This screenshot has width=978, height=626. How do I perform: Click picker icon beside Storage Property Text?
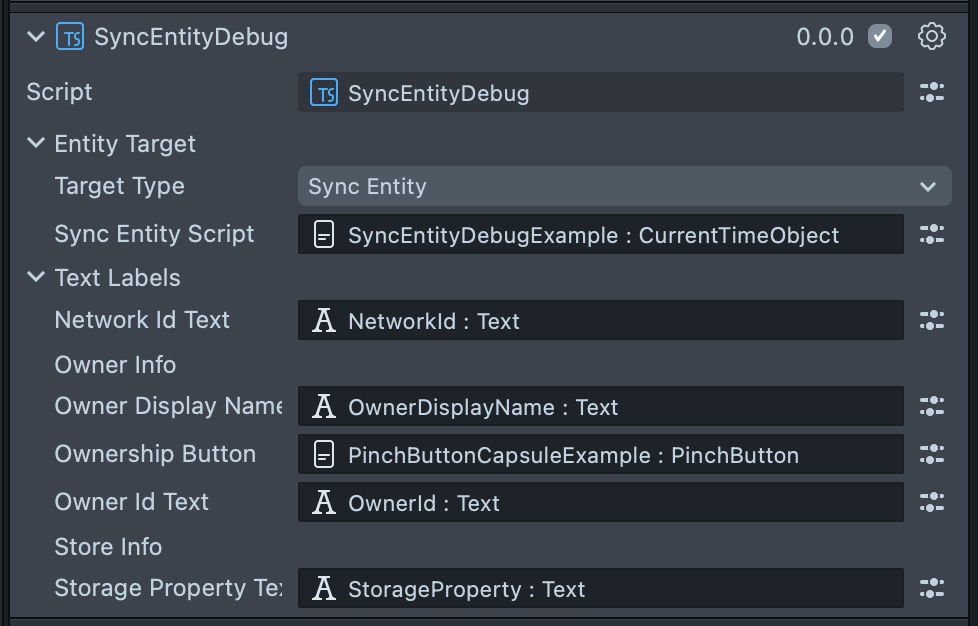pyautogui.click(x=931, y=589)
